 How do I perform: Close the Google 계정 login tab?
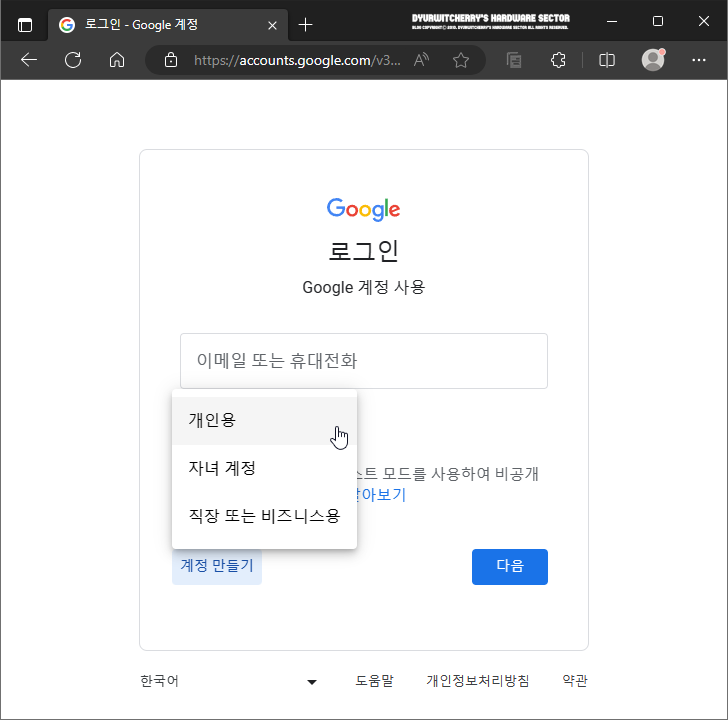pos(273,26)
